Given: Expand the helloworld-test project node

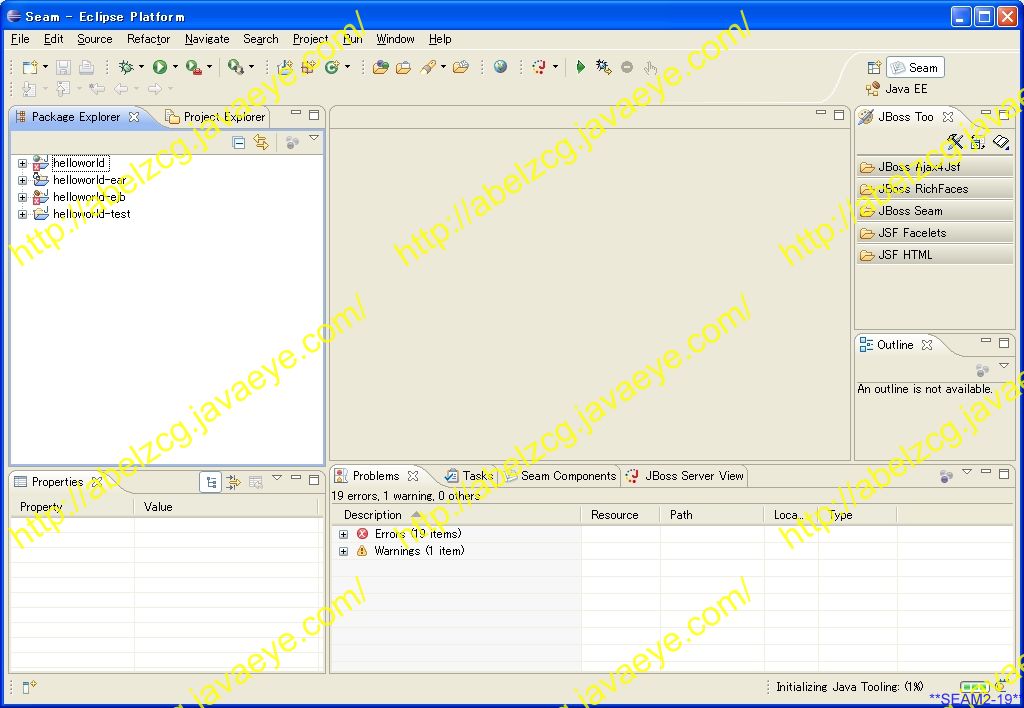Looking at the screenshot, I should pyautogui.click(x=22, y=214).
